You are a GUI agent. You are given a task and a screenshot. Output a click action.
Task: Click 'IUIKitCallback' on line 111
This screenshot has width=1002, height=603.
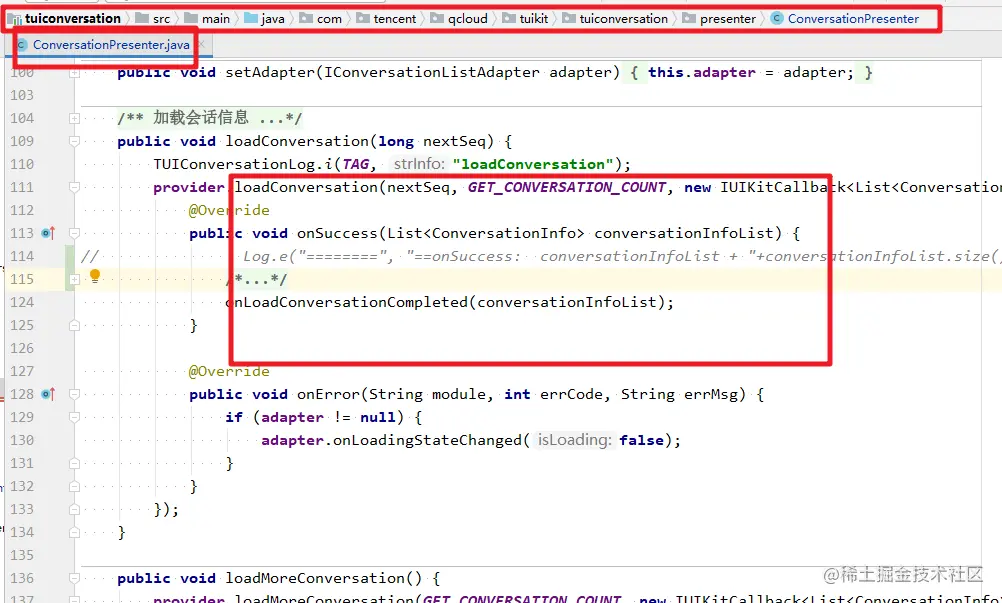783,187
